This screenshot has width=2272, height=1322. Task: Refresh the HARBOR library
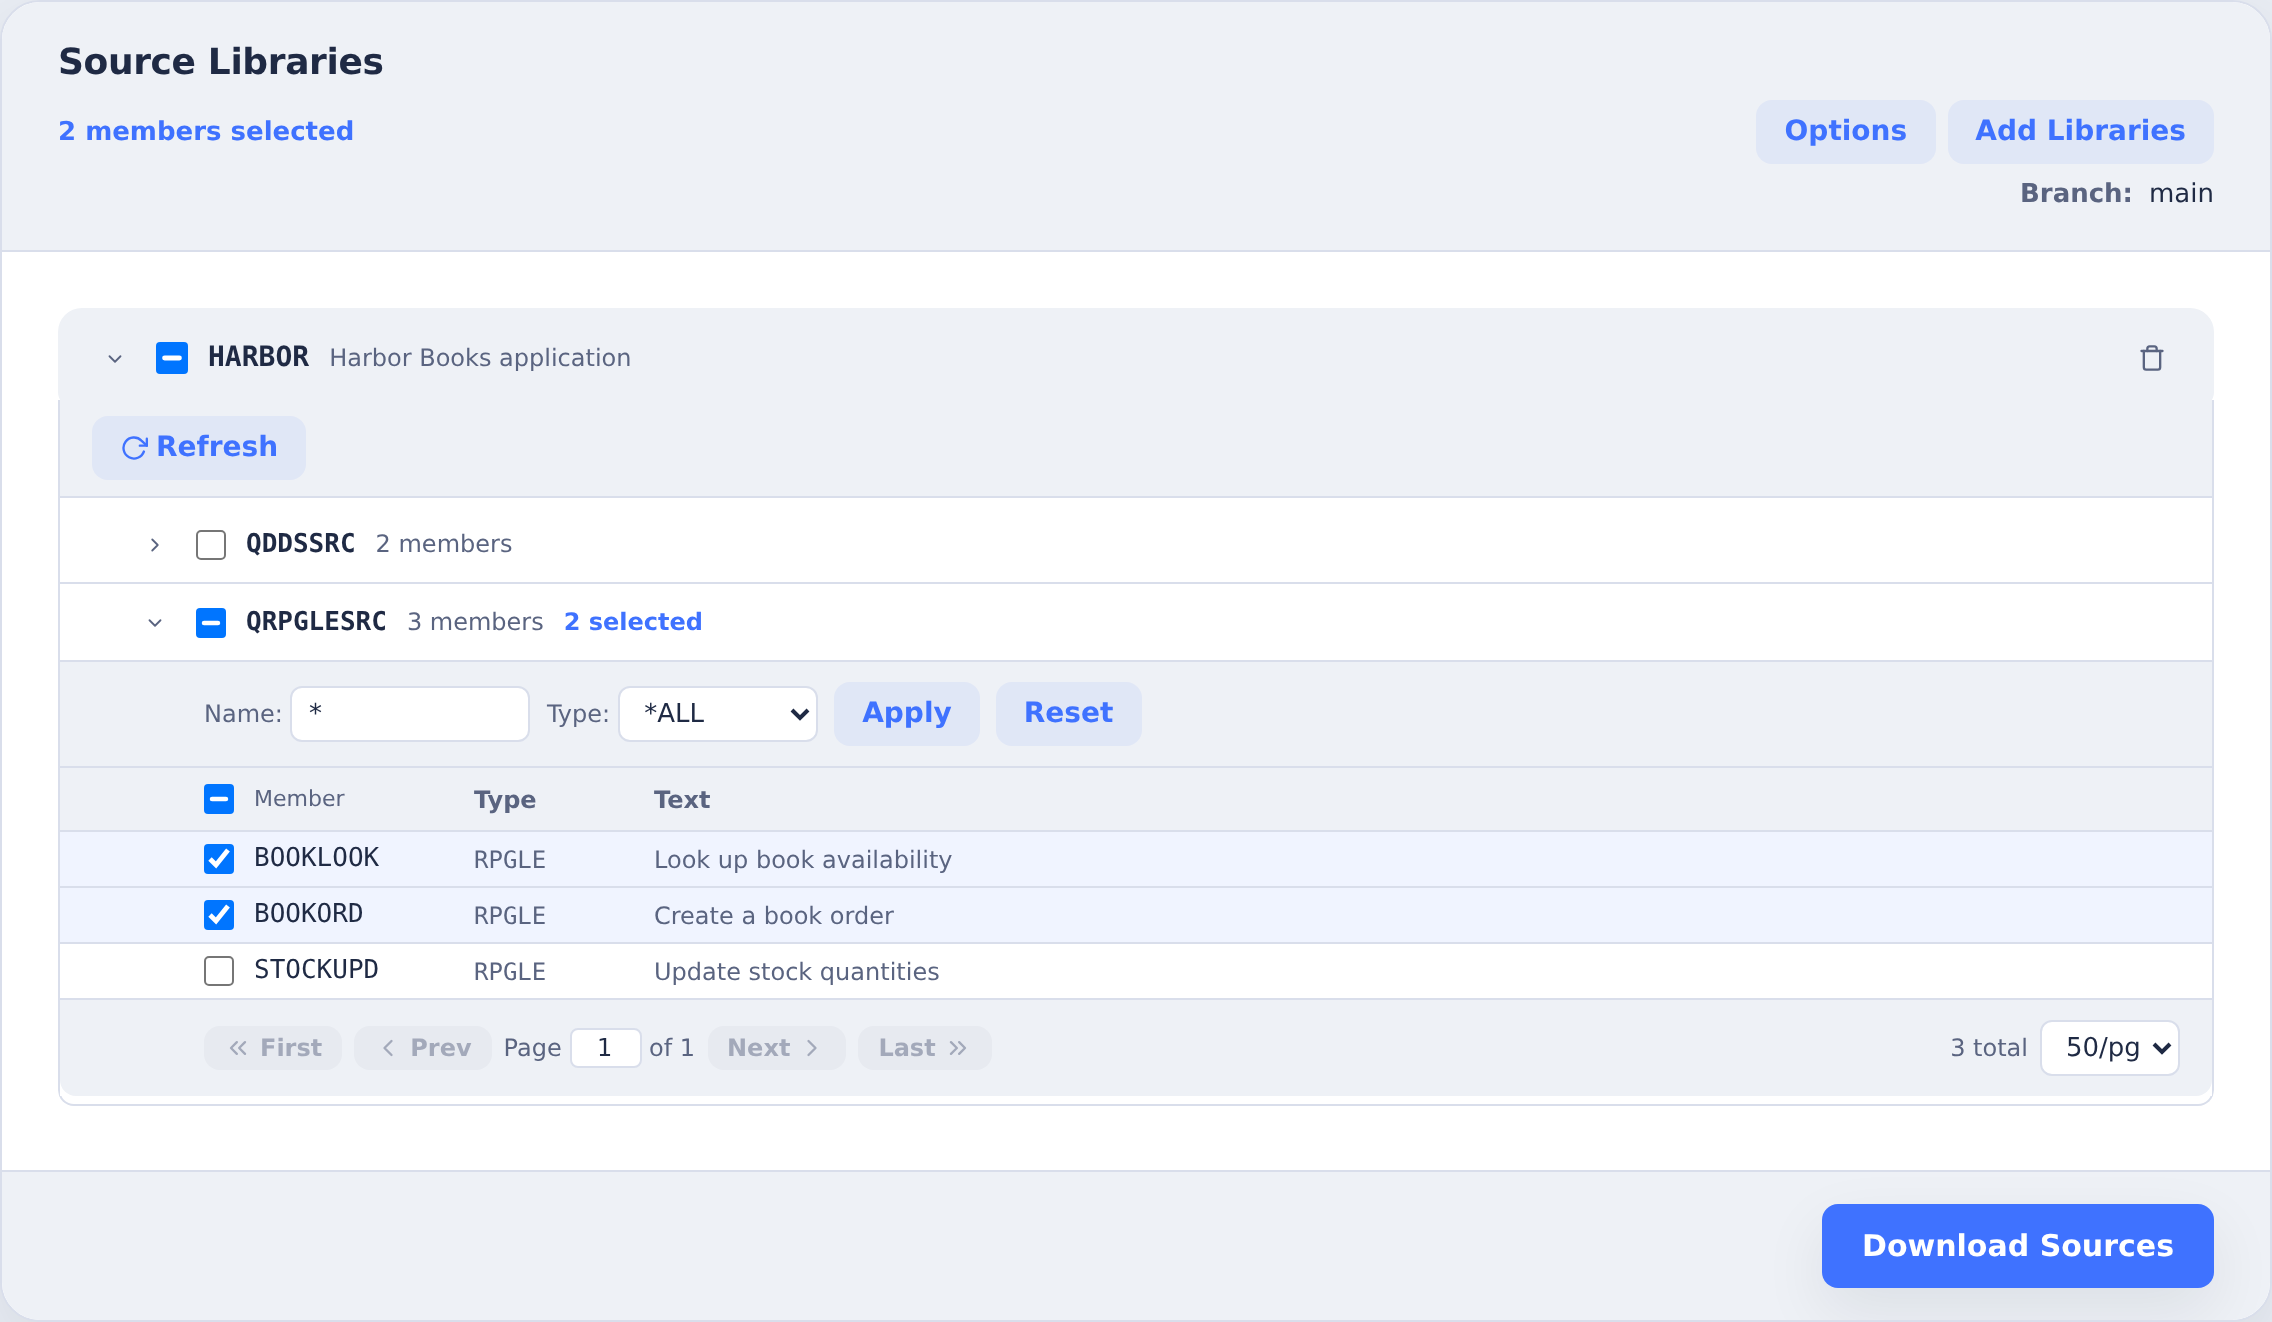[199, 448]
